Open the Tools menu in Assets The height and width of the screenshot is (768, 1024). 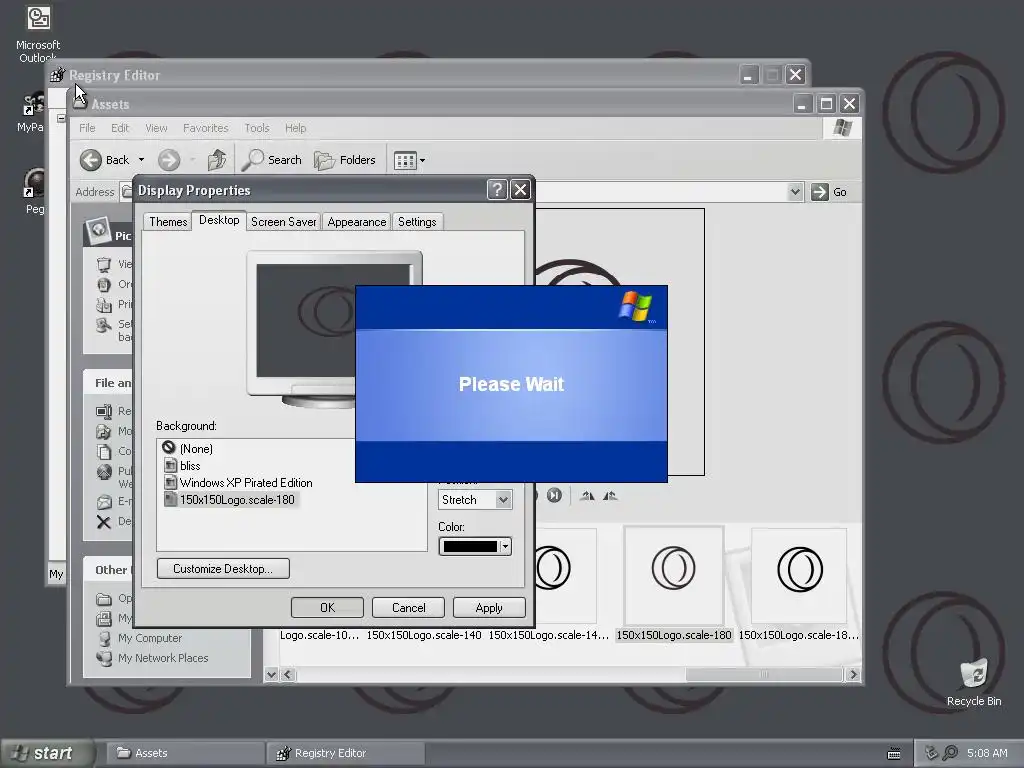click(257, 128)
